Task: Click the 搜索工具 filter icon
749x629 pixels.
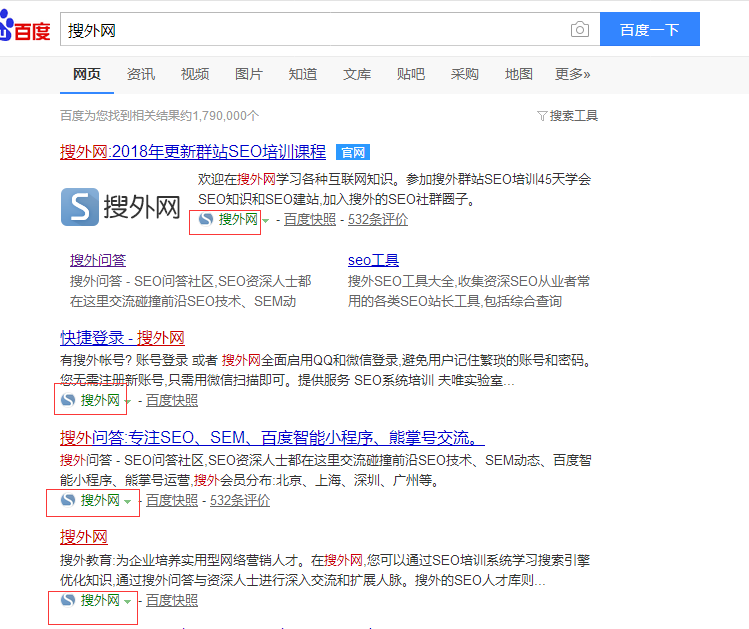Action: click(x=542, y=116)
